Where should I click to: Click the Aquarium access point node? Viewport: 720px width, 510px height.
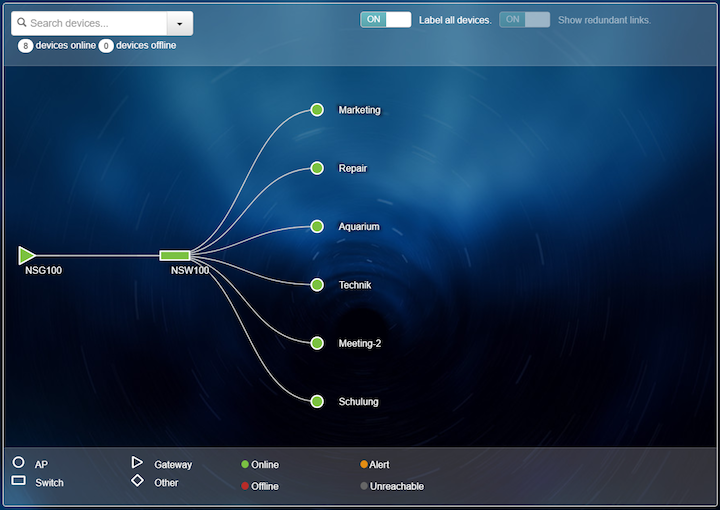[x=317, y=226]
